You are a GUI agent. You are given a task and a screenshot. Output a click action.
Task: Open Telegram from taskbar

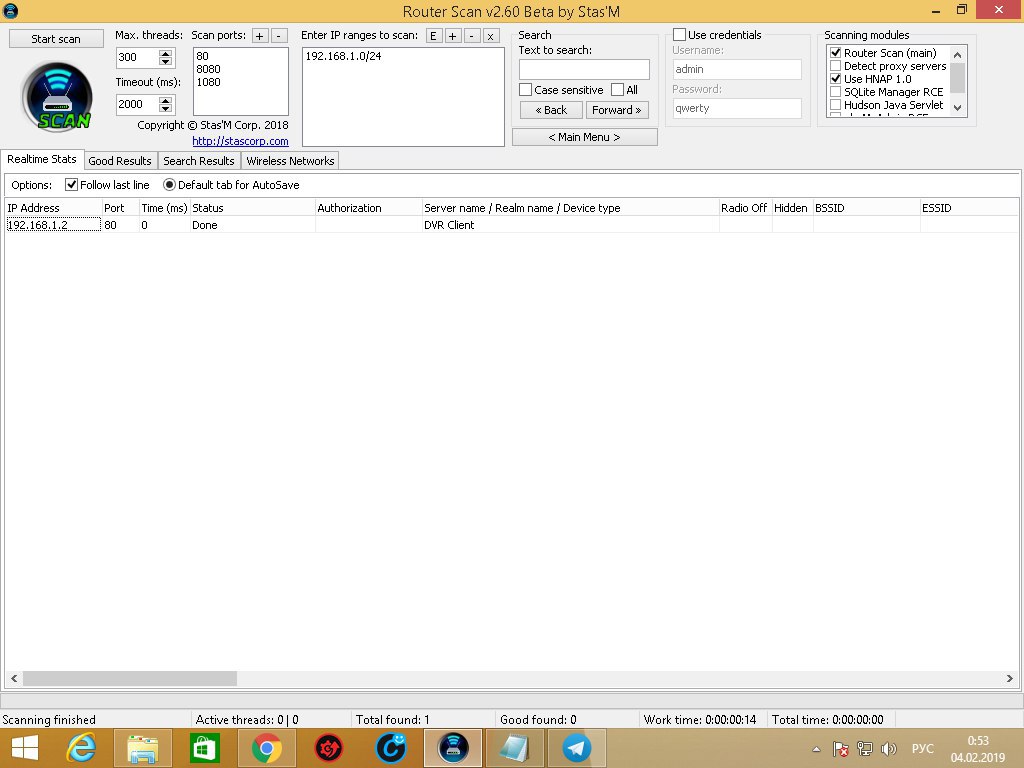pos(577,748)
